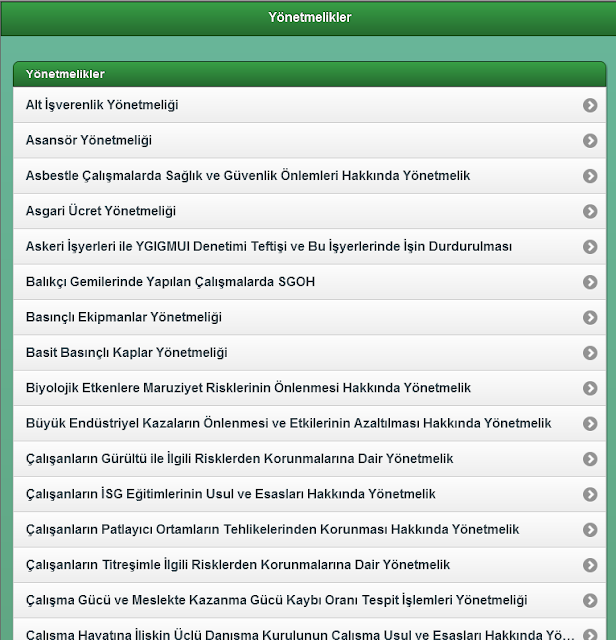616x640 pixels.
Task: Click arrow icon for Biyolojik Etkenlere row
Action: tap(590, 388)
